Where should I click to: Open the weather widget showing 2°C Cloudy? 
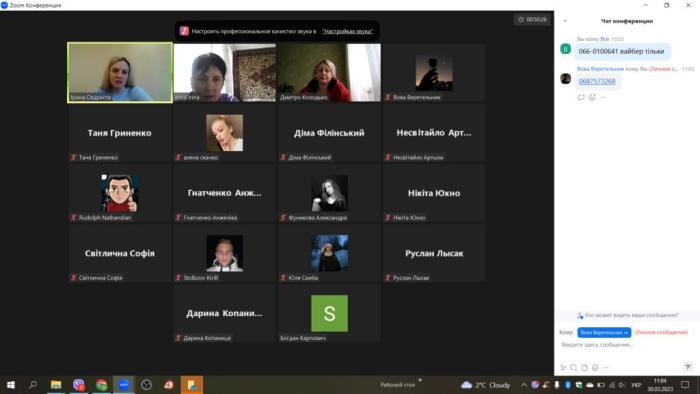click(x=486, y=385)
